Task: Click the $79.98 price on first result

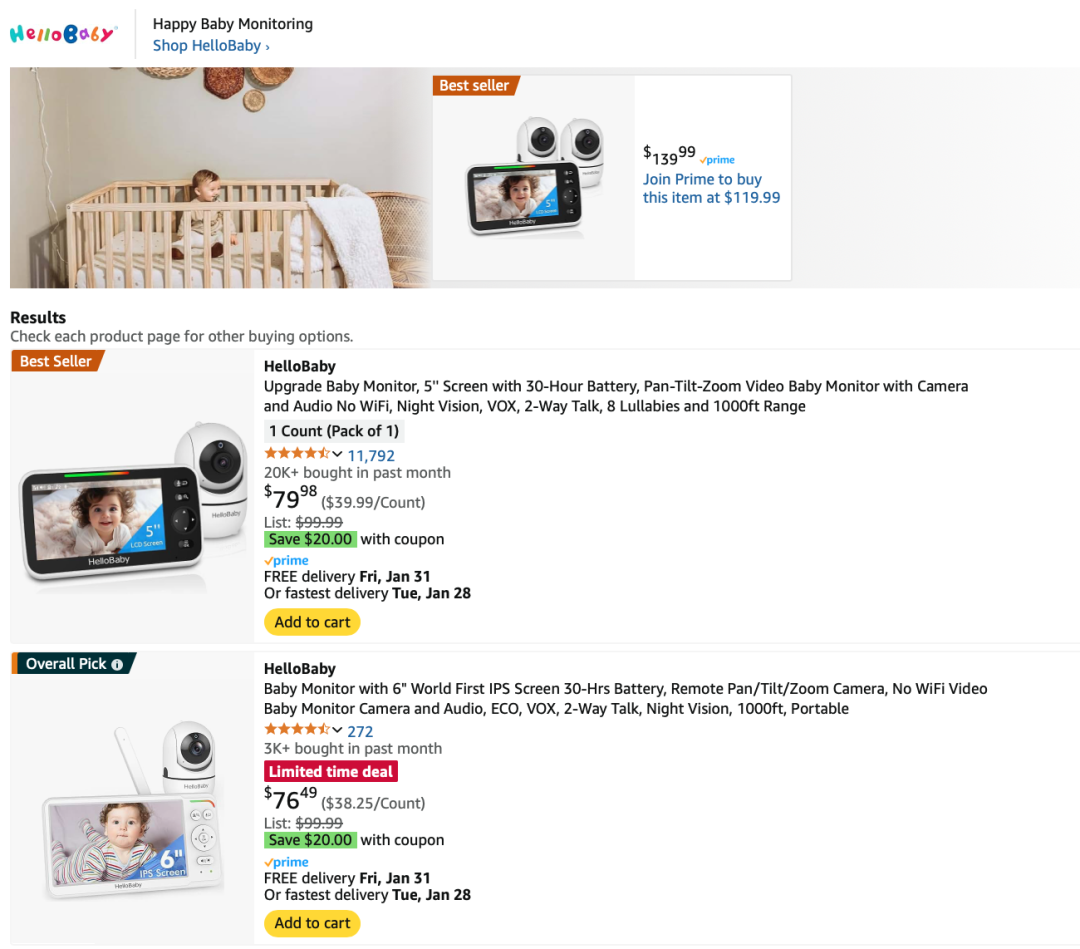Action: 290,497
